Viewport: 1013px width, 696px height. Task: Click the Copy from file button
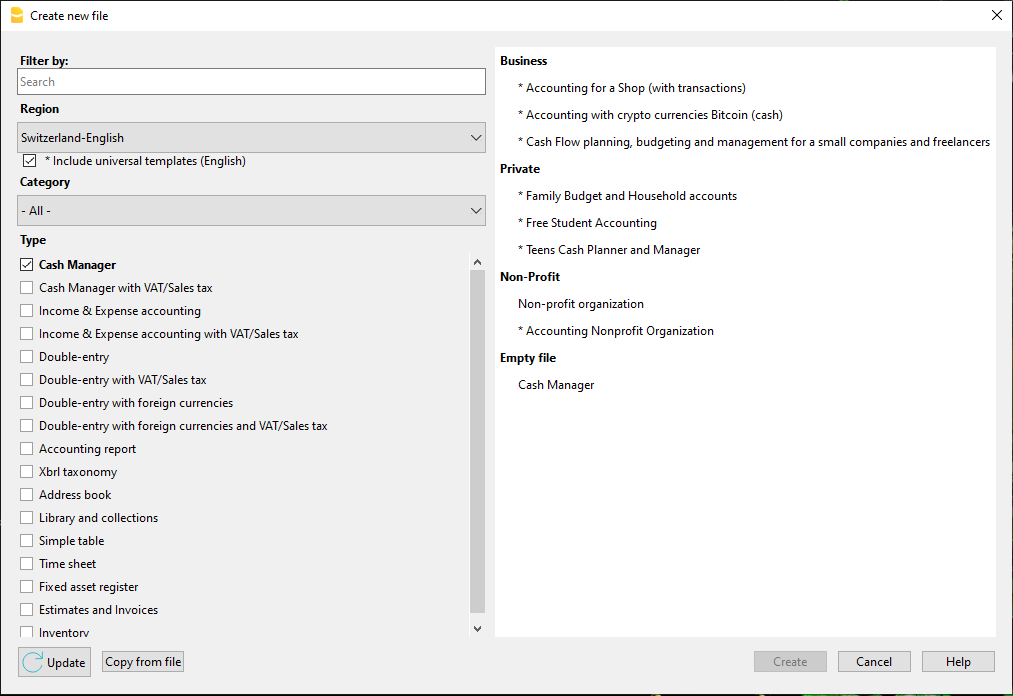(x=142, y=661)
